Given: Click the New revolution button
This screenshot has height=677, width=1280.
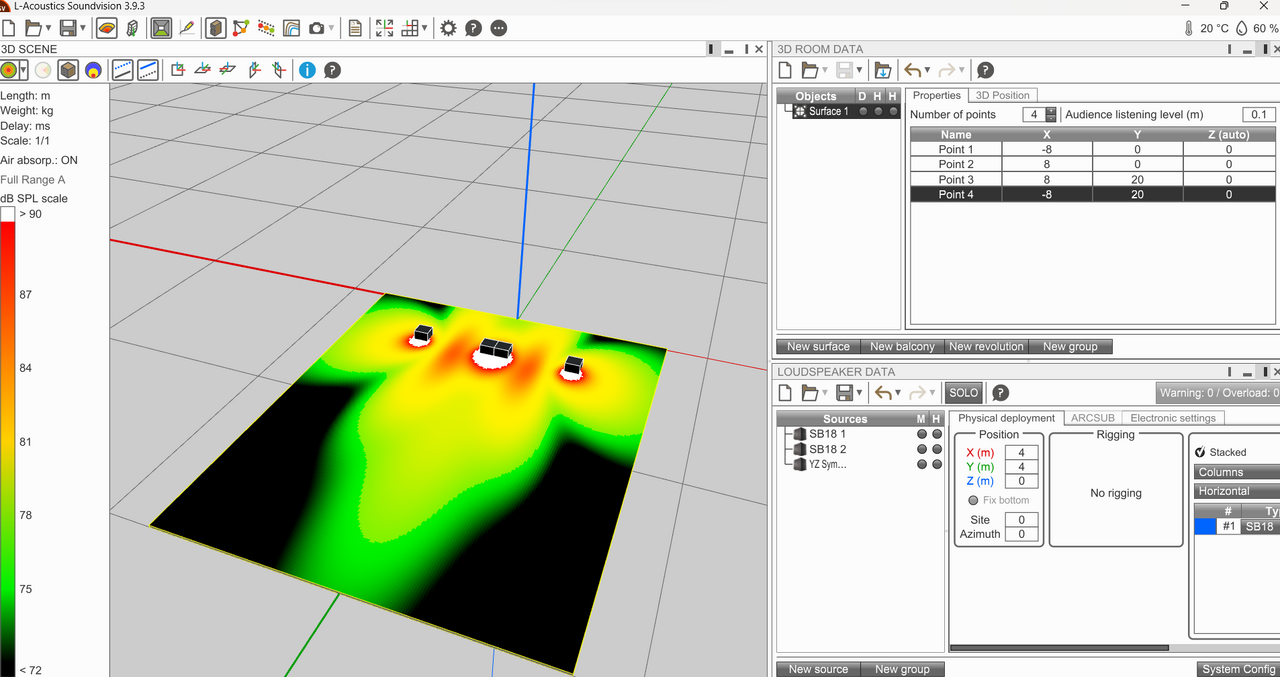Looking at the screenshot, I should pyautogui.click(x=986, y=347).
